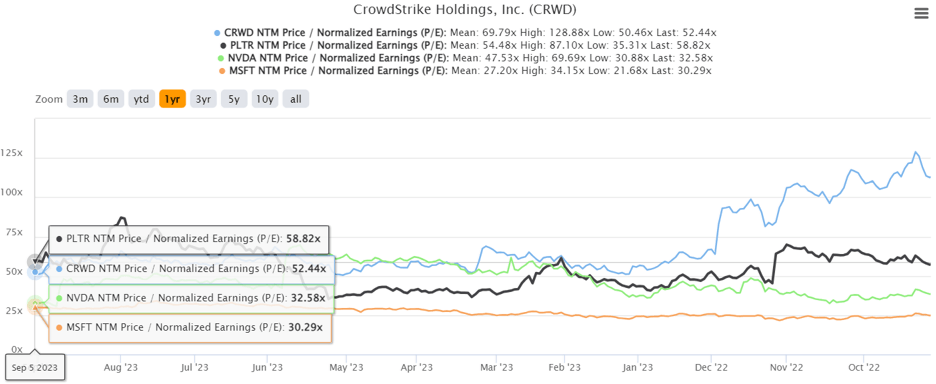Show all data with the all button
The width and height of the screenshot is (936, 384).
[x=296, y=99]
